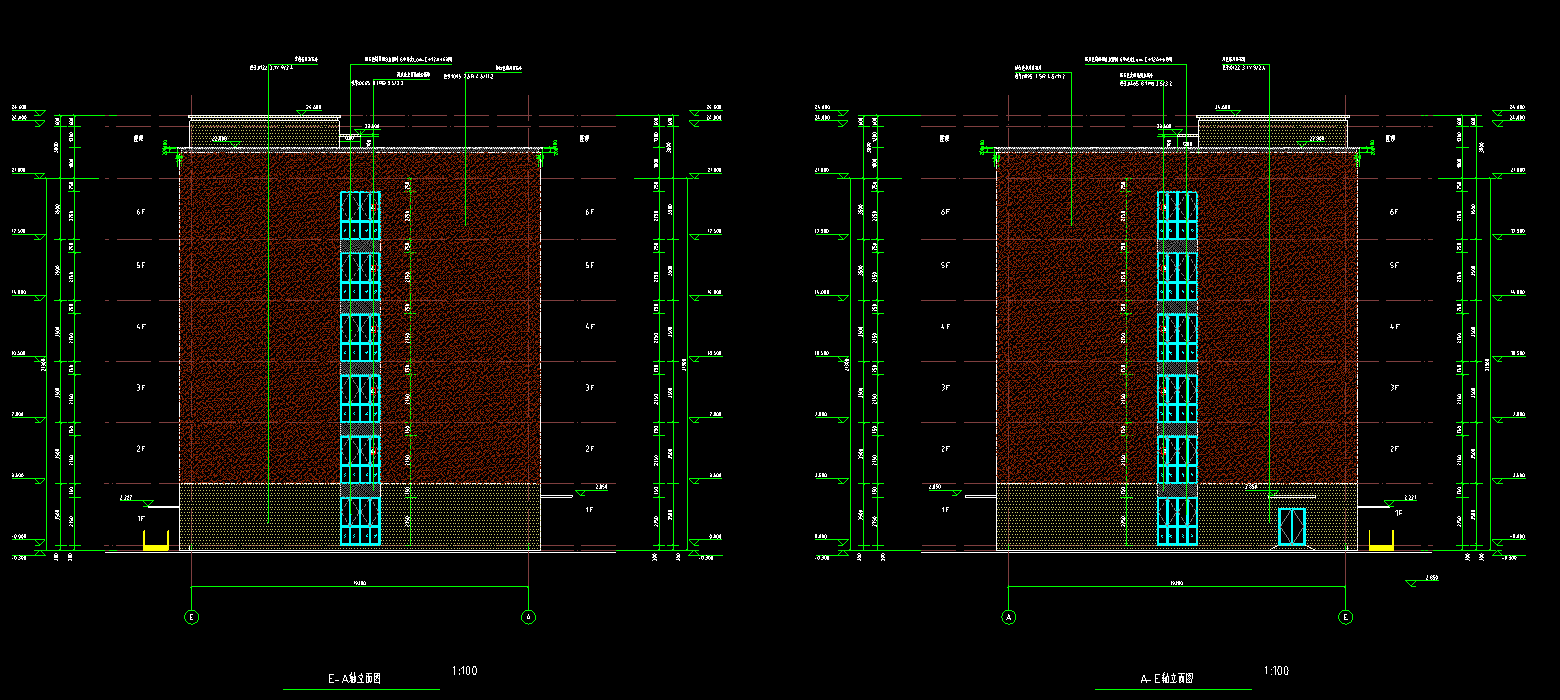Click the 3F label right of the E-A elevation

tap(590, 387)
